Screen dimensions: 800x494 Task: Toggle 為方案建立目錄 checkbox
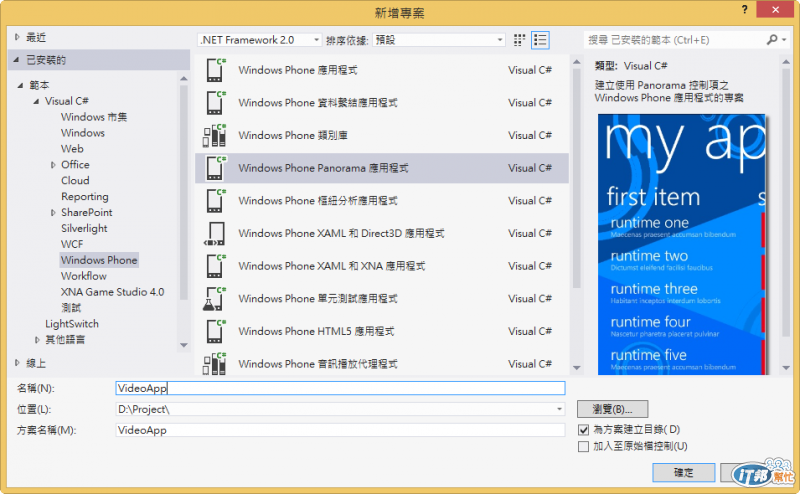584,430
